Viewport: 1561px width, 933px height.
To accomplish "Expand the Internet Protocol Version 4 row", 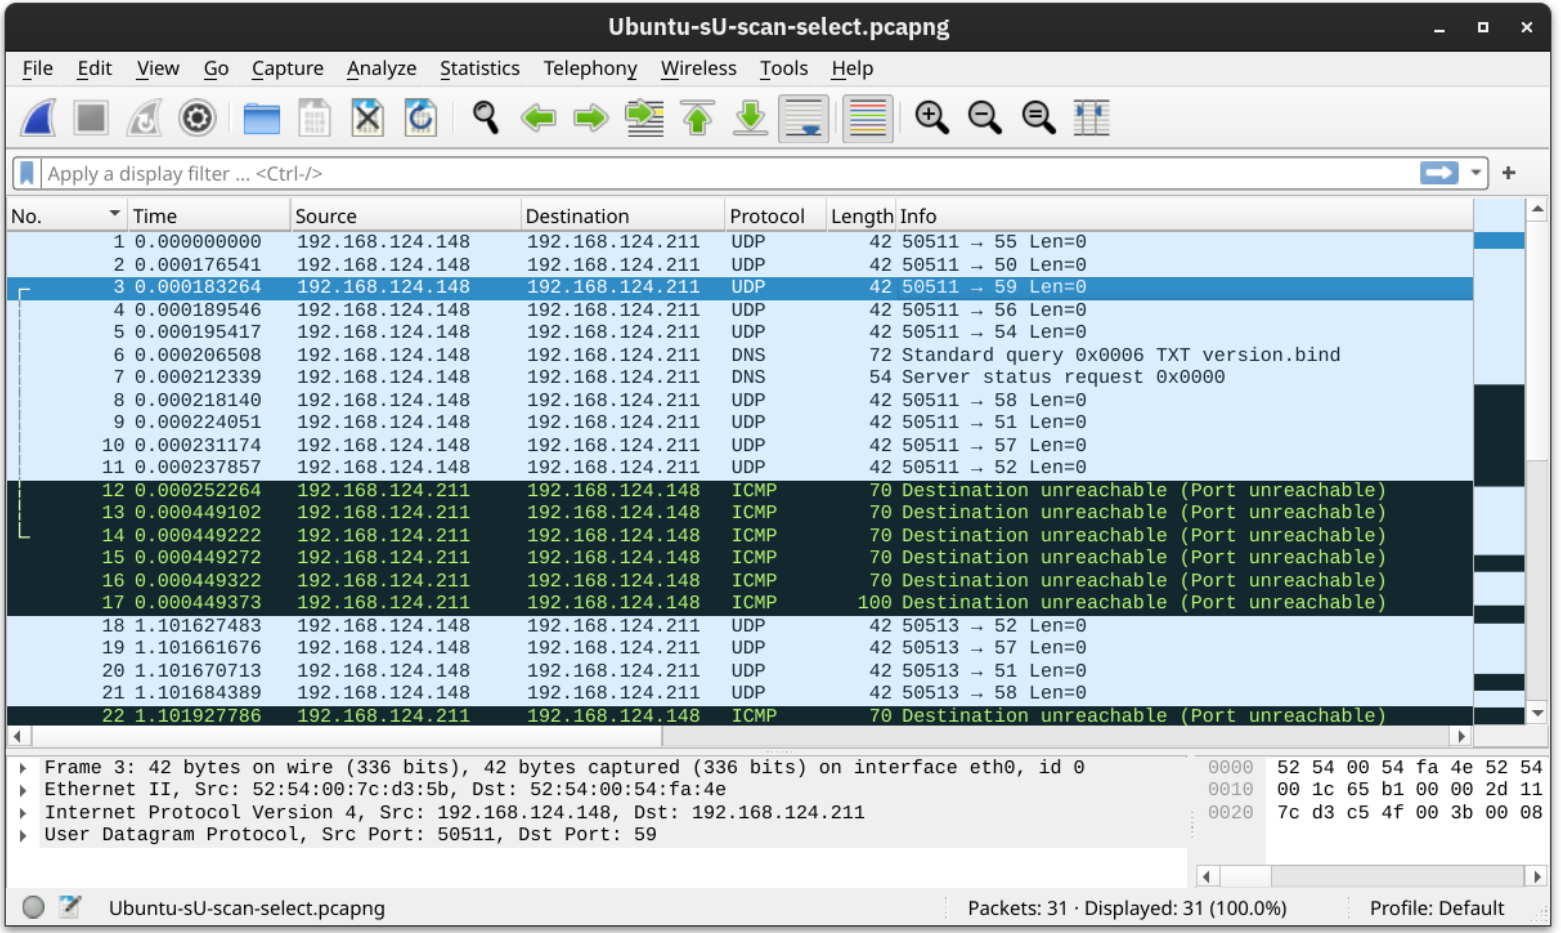I will click(22, 813).
